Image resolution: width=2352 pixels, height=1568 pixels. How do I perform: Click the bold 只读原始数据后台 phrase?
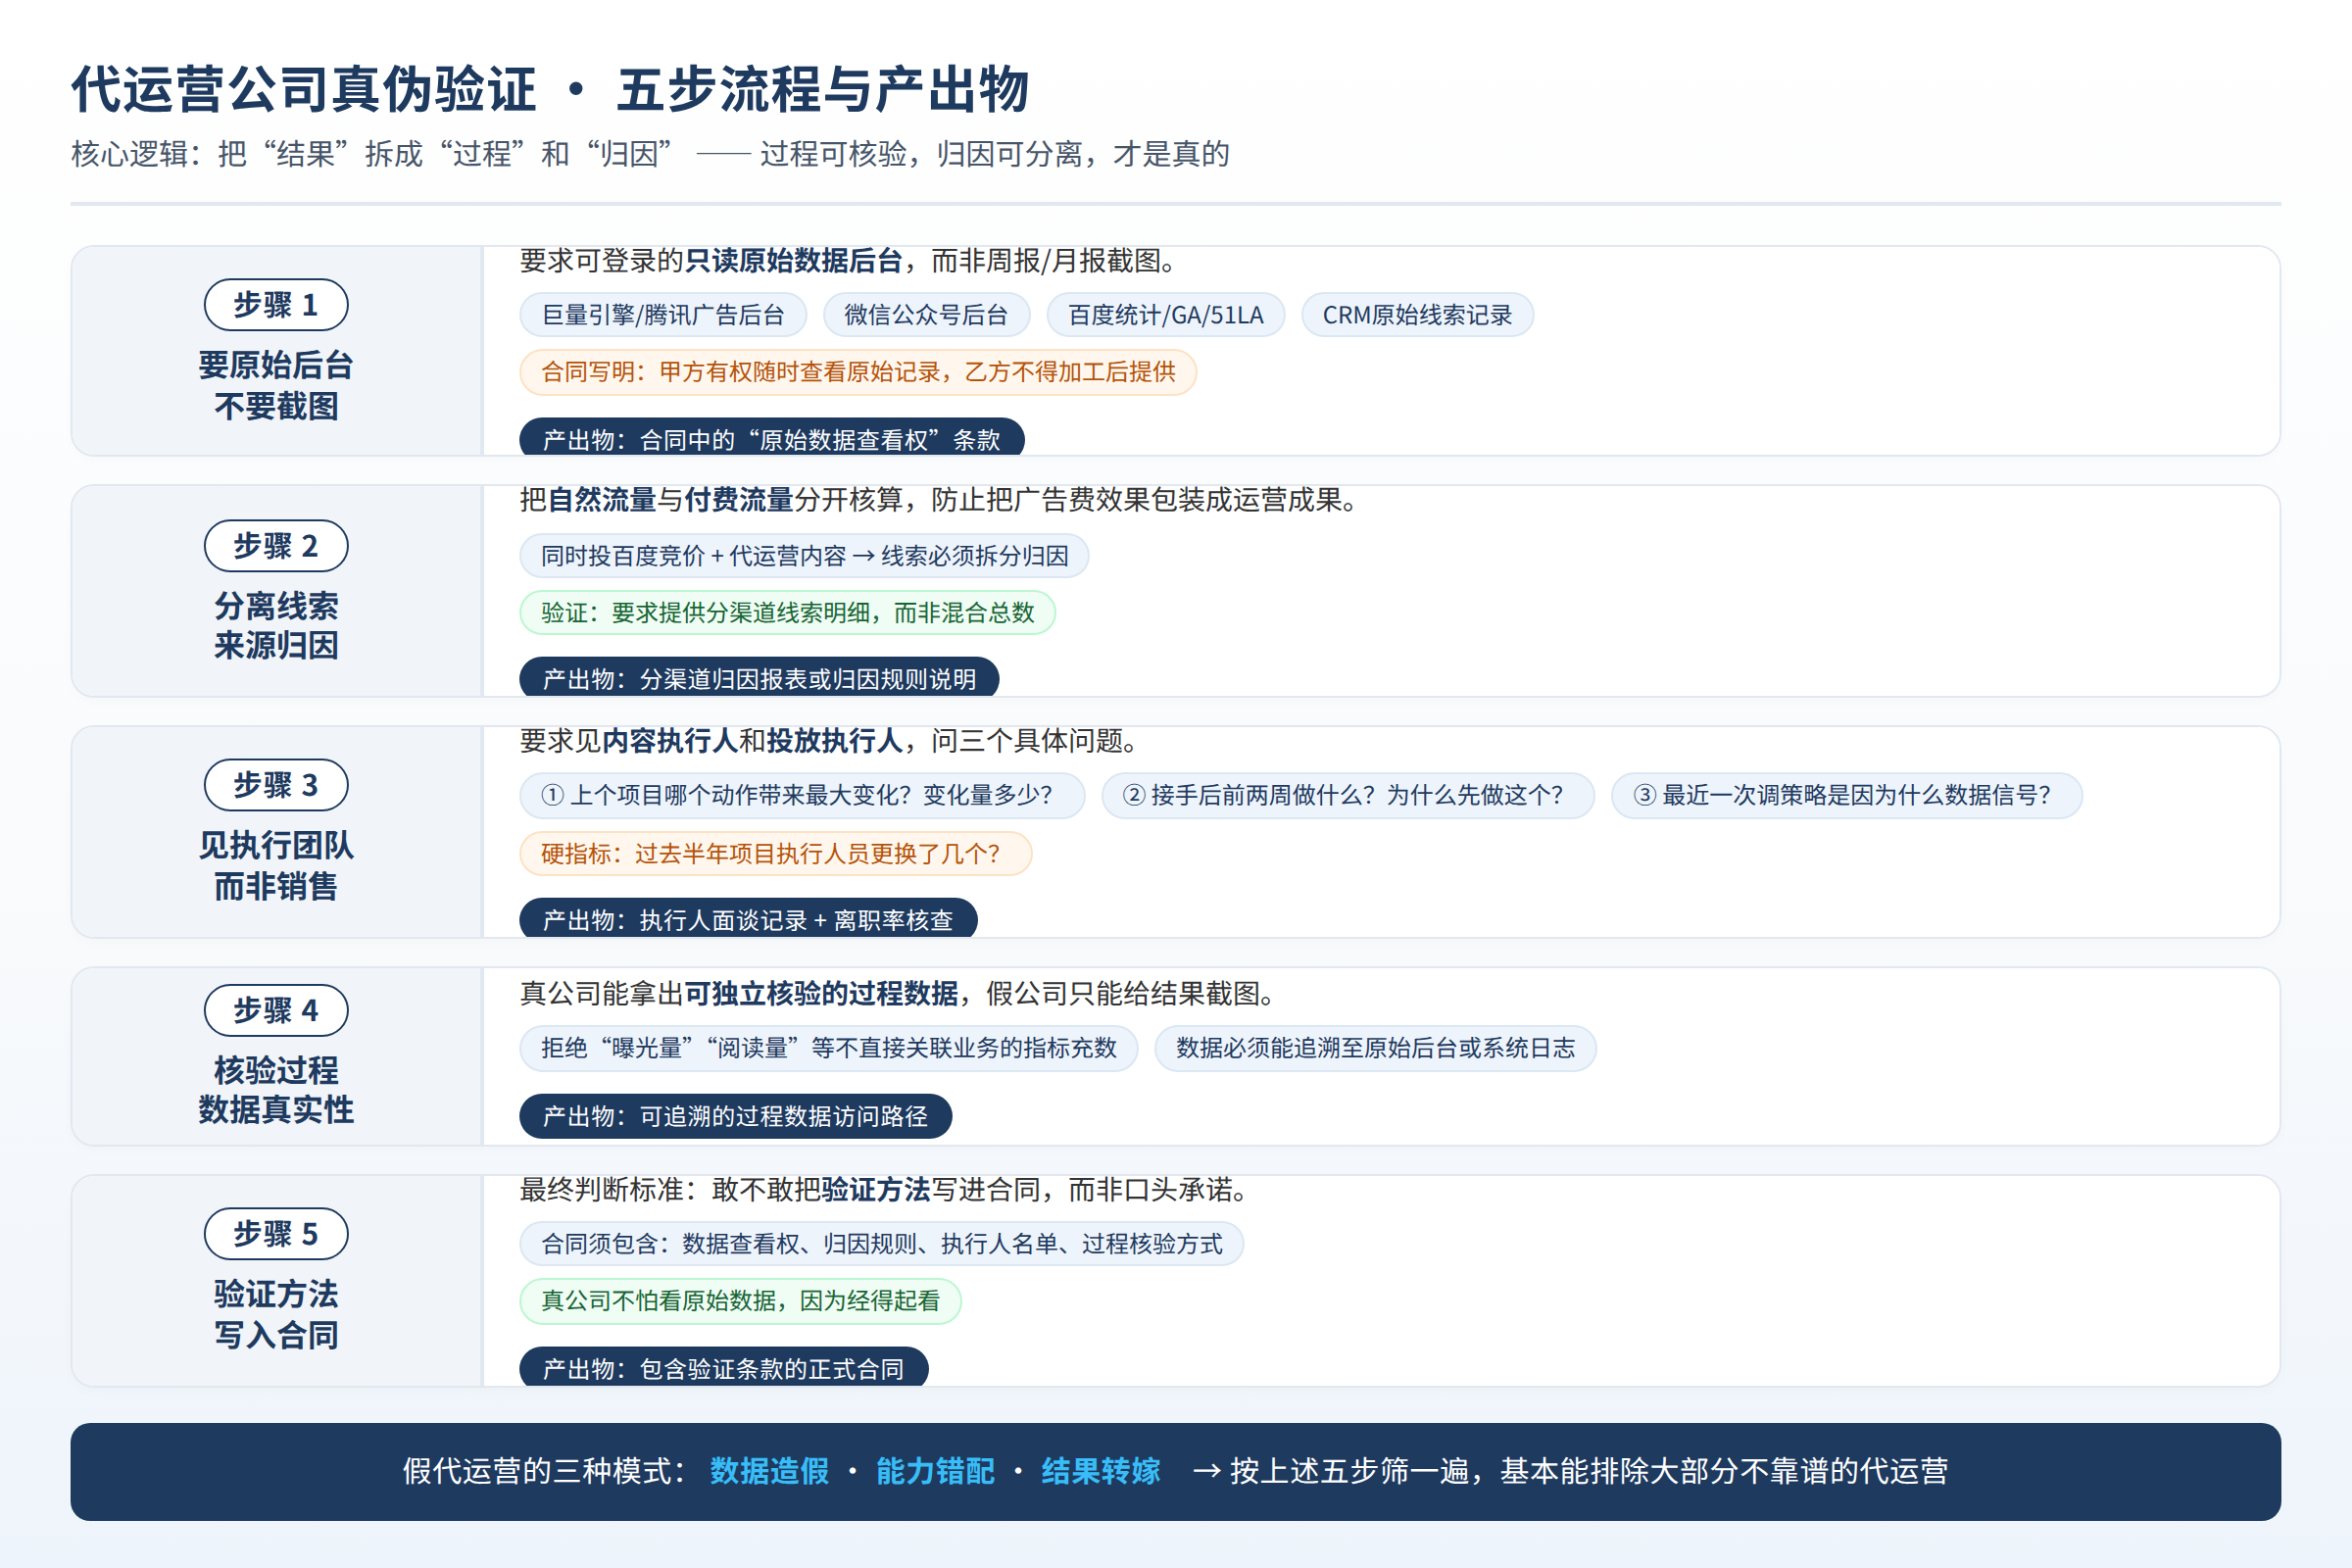pos(794,261)
